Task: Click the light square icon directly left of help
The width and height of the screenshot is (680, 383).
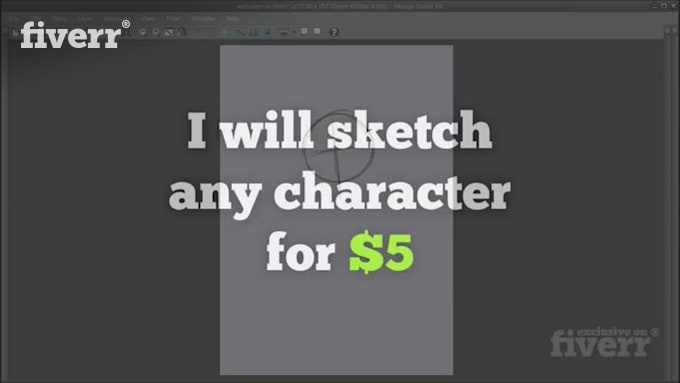Action: point(317,31)
